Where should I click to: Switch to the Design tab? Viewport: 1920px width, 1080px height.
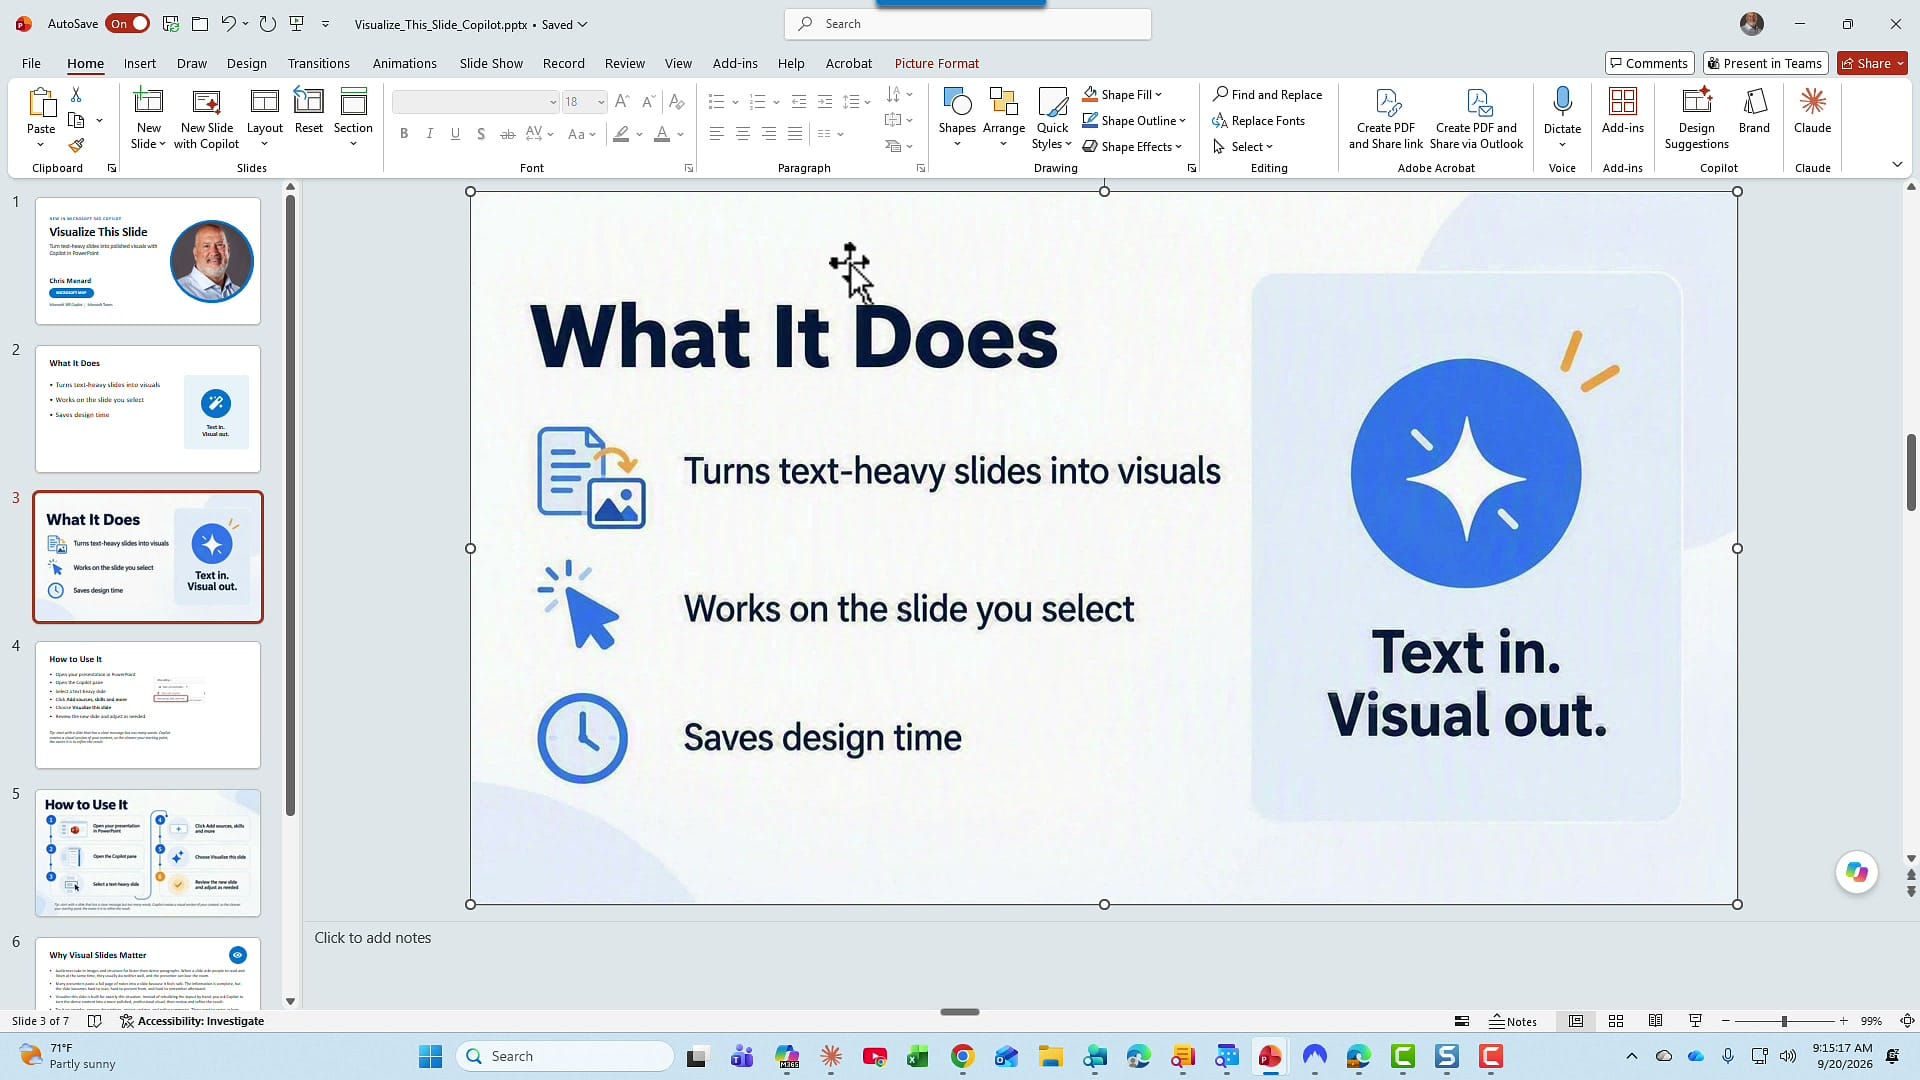246,63
